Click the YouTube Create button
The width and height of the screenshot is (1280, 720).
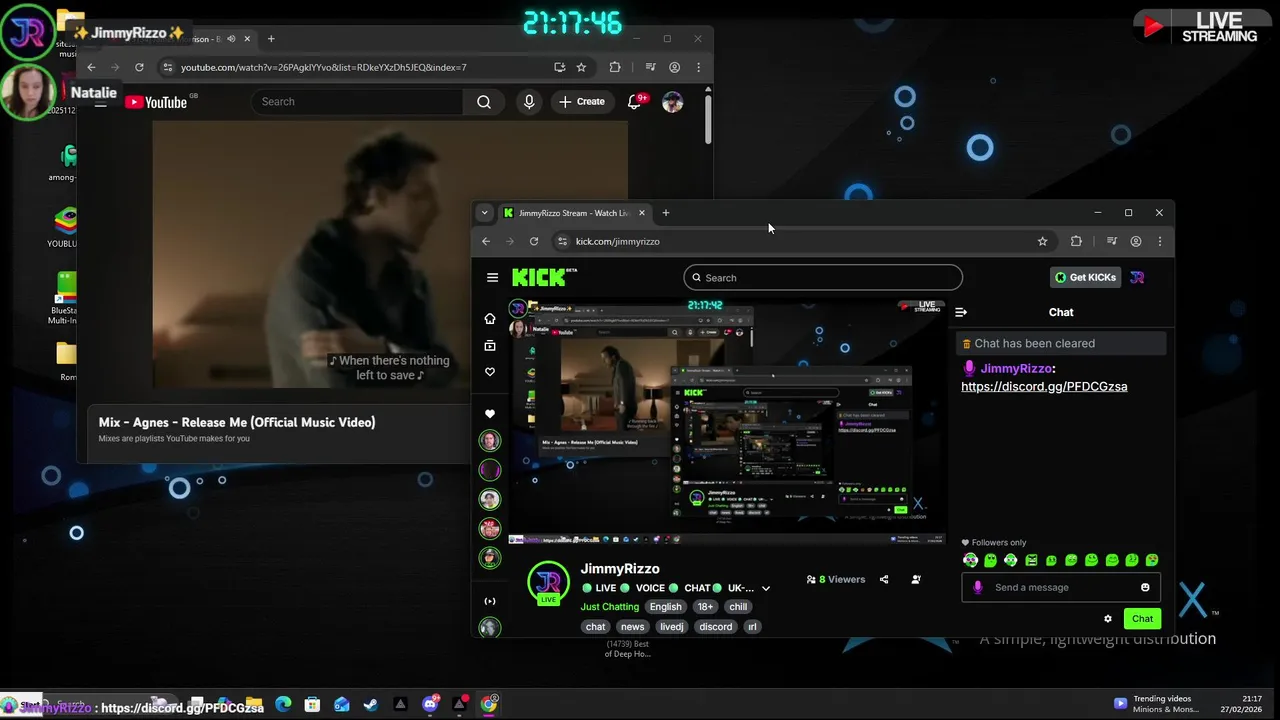pyautogui.click(x=582, y=101)
